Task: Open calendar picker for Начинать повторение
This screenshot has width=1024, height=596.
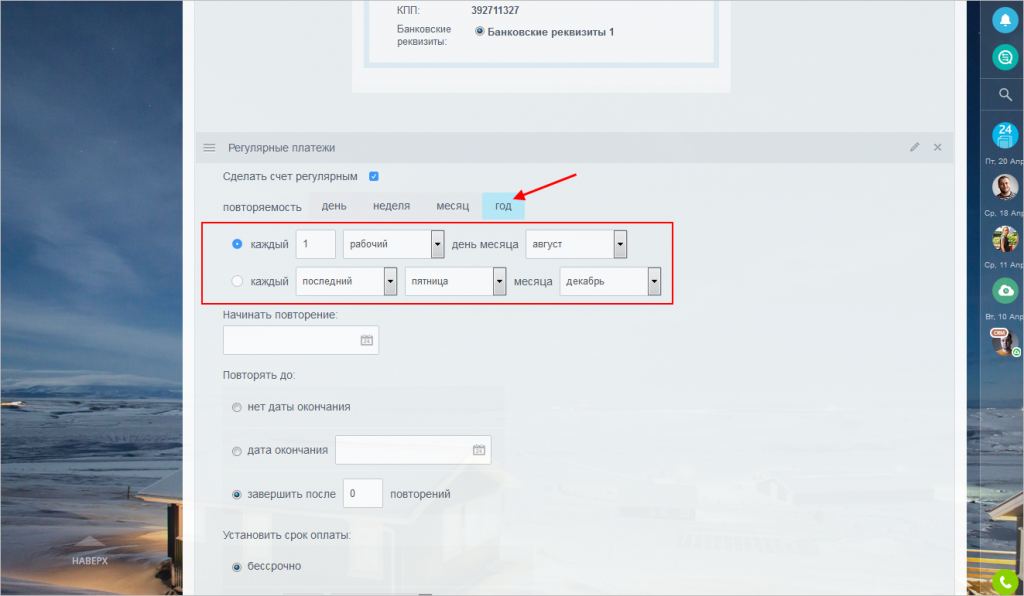Action: (366, 340)
